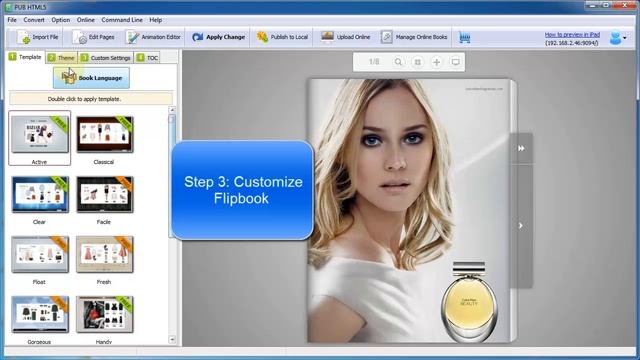Launch the Animation Editor
The height and width of the screenshot is (360, 640).
click(153, 37)
